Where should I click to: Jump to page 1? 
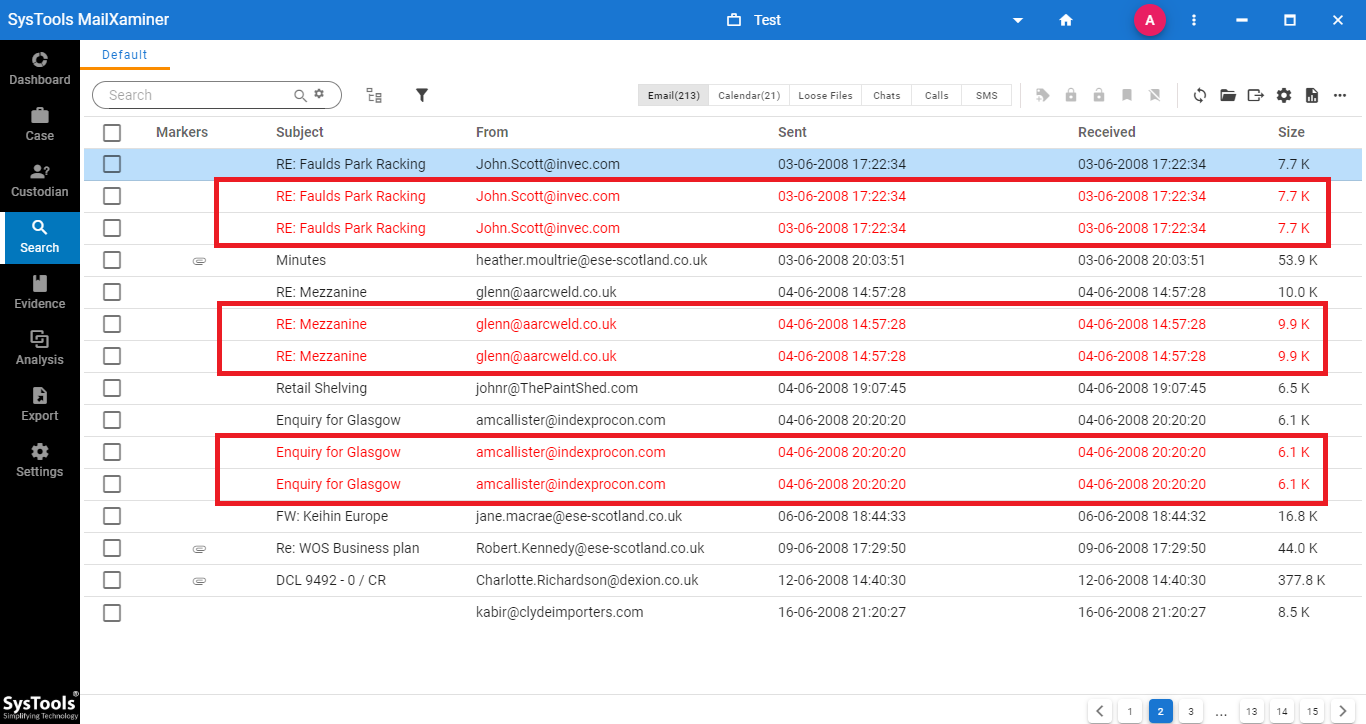1130,711
